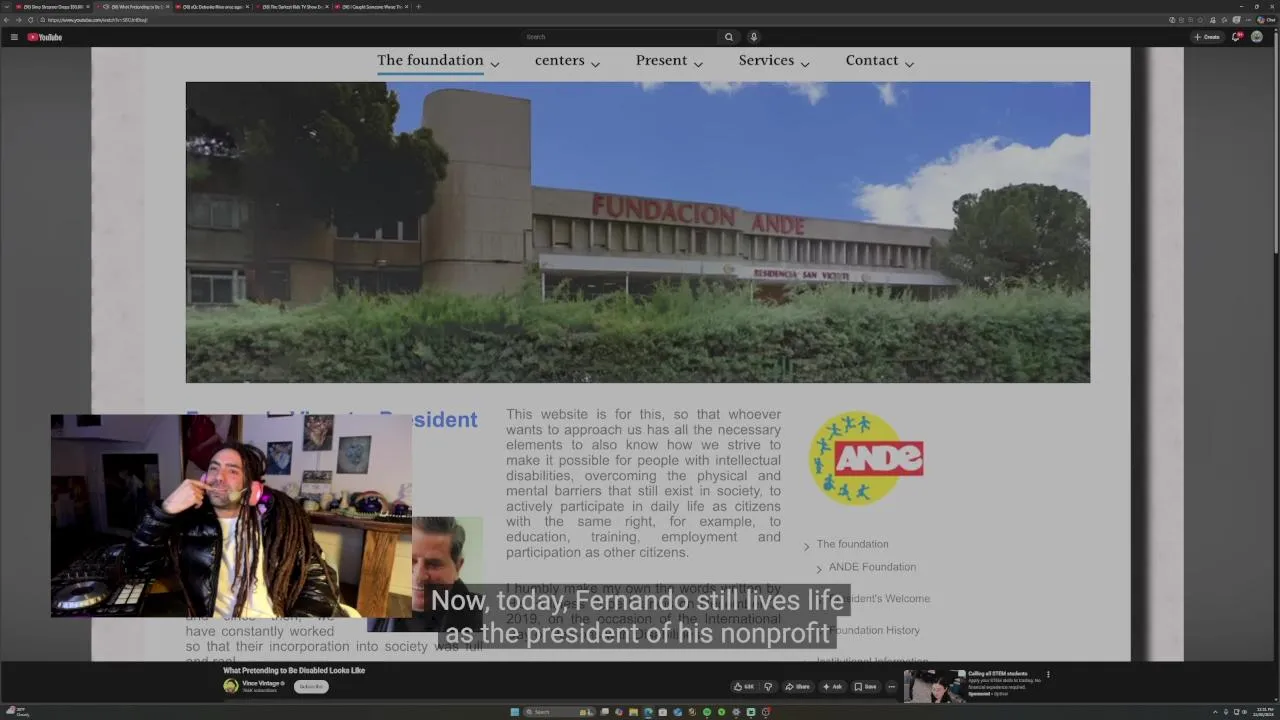Viewport: 1280px width, 720px height.
Task: Go to the YouTube home logo
Action: click(x=45, y=37)
